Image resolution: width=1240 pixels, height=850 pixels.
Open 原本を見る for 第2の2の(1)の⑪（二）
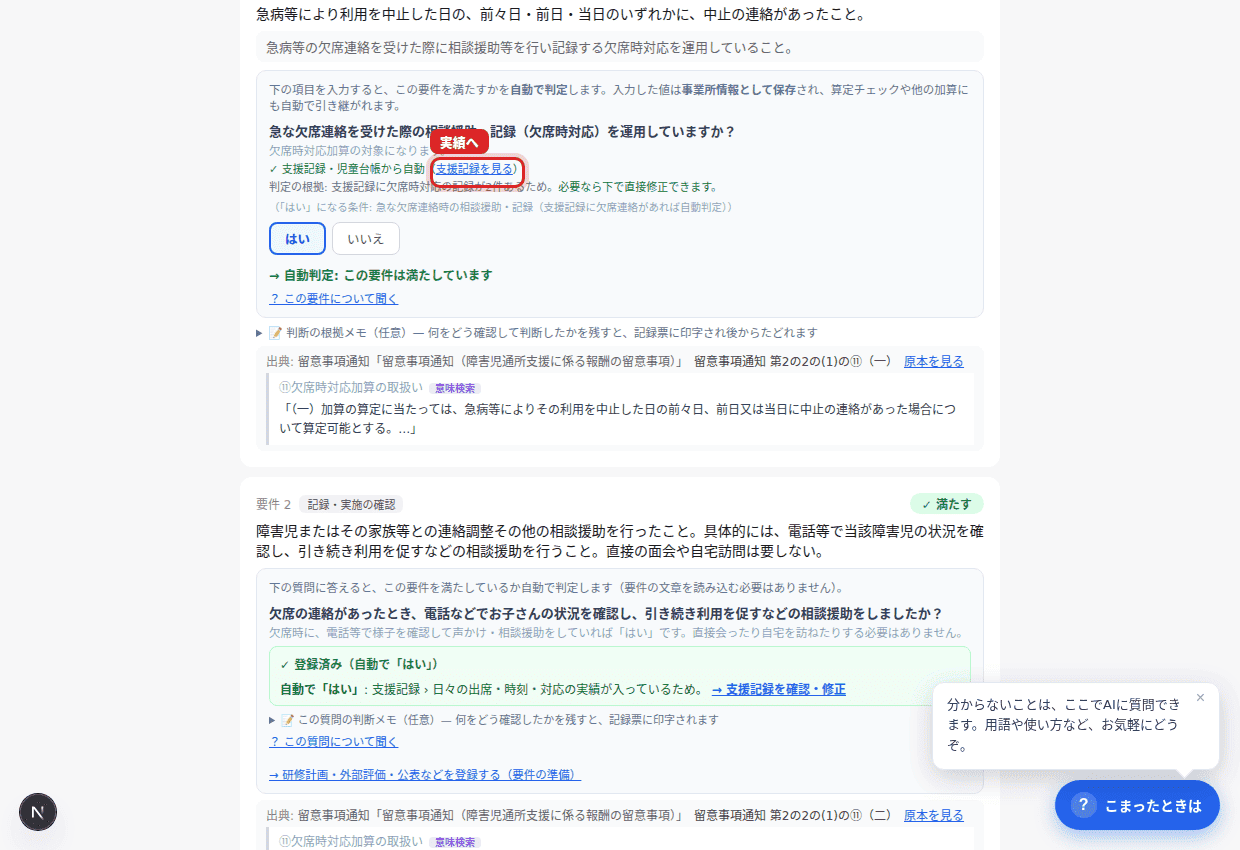[x=934, y=815]
